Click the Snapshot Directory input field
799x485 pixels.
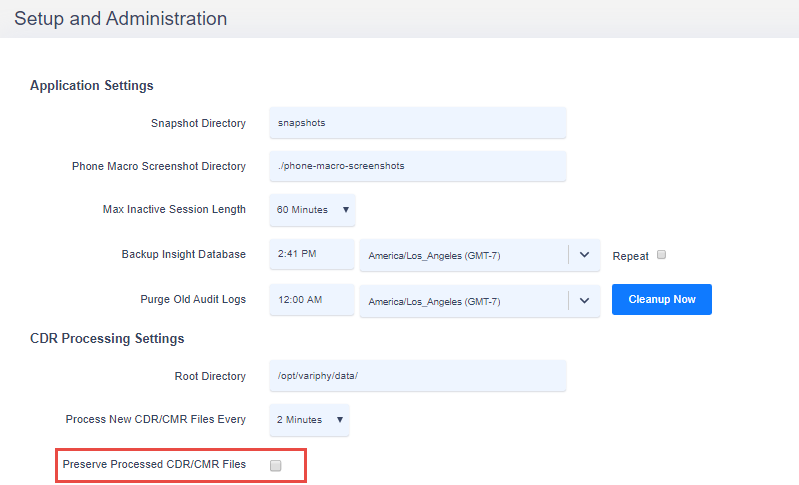417,123
